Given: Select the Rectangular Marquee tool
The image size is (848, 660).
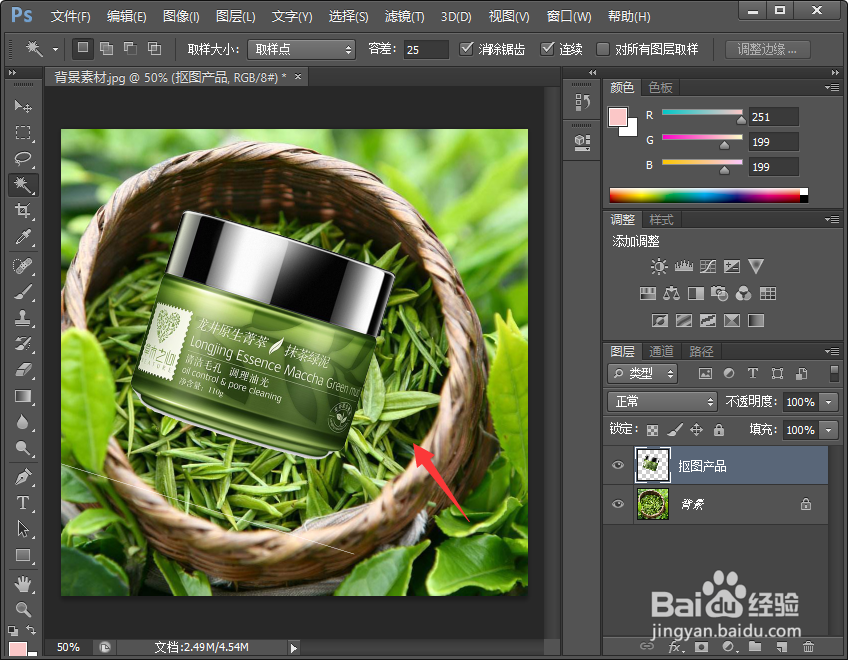Looking at the screenshot, I should 23,133.
